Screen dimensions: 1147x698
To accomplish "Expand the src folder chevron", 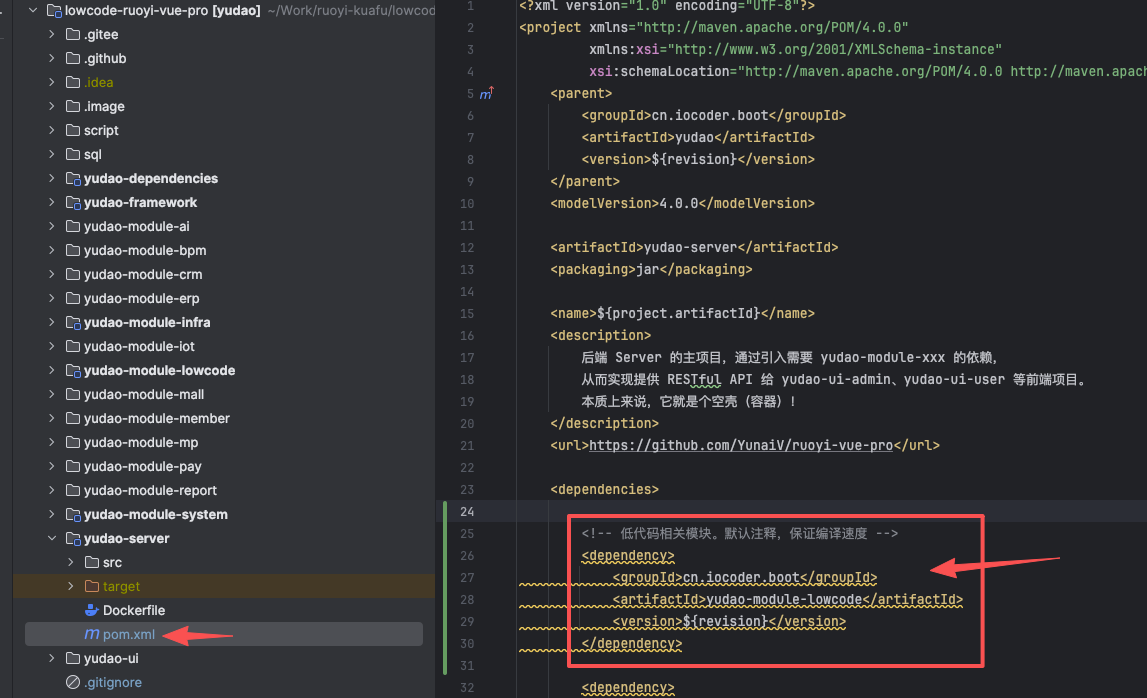I will coord(71,562).
